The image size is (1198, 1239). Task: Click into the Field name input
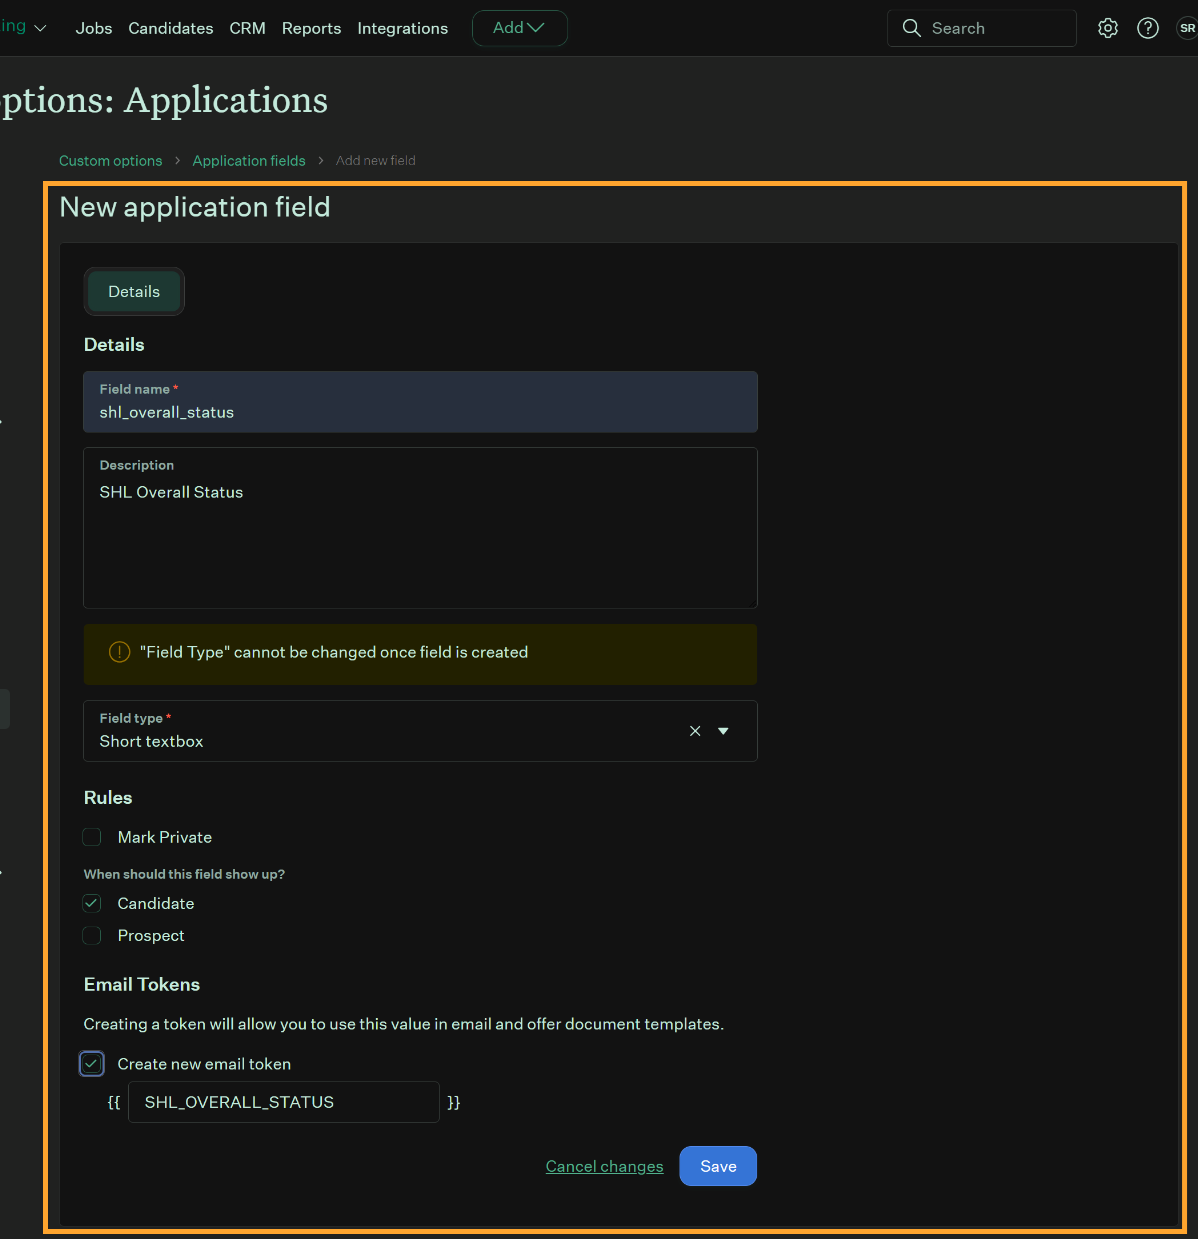pos(420,402)
